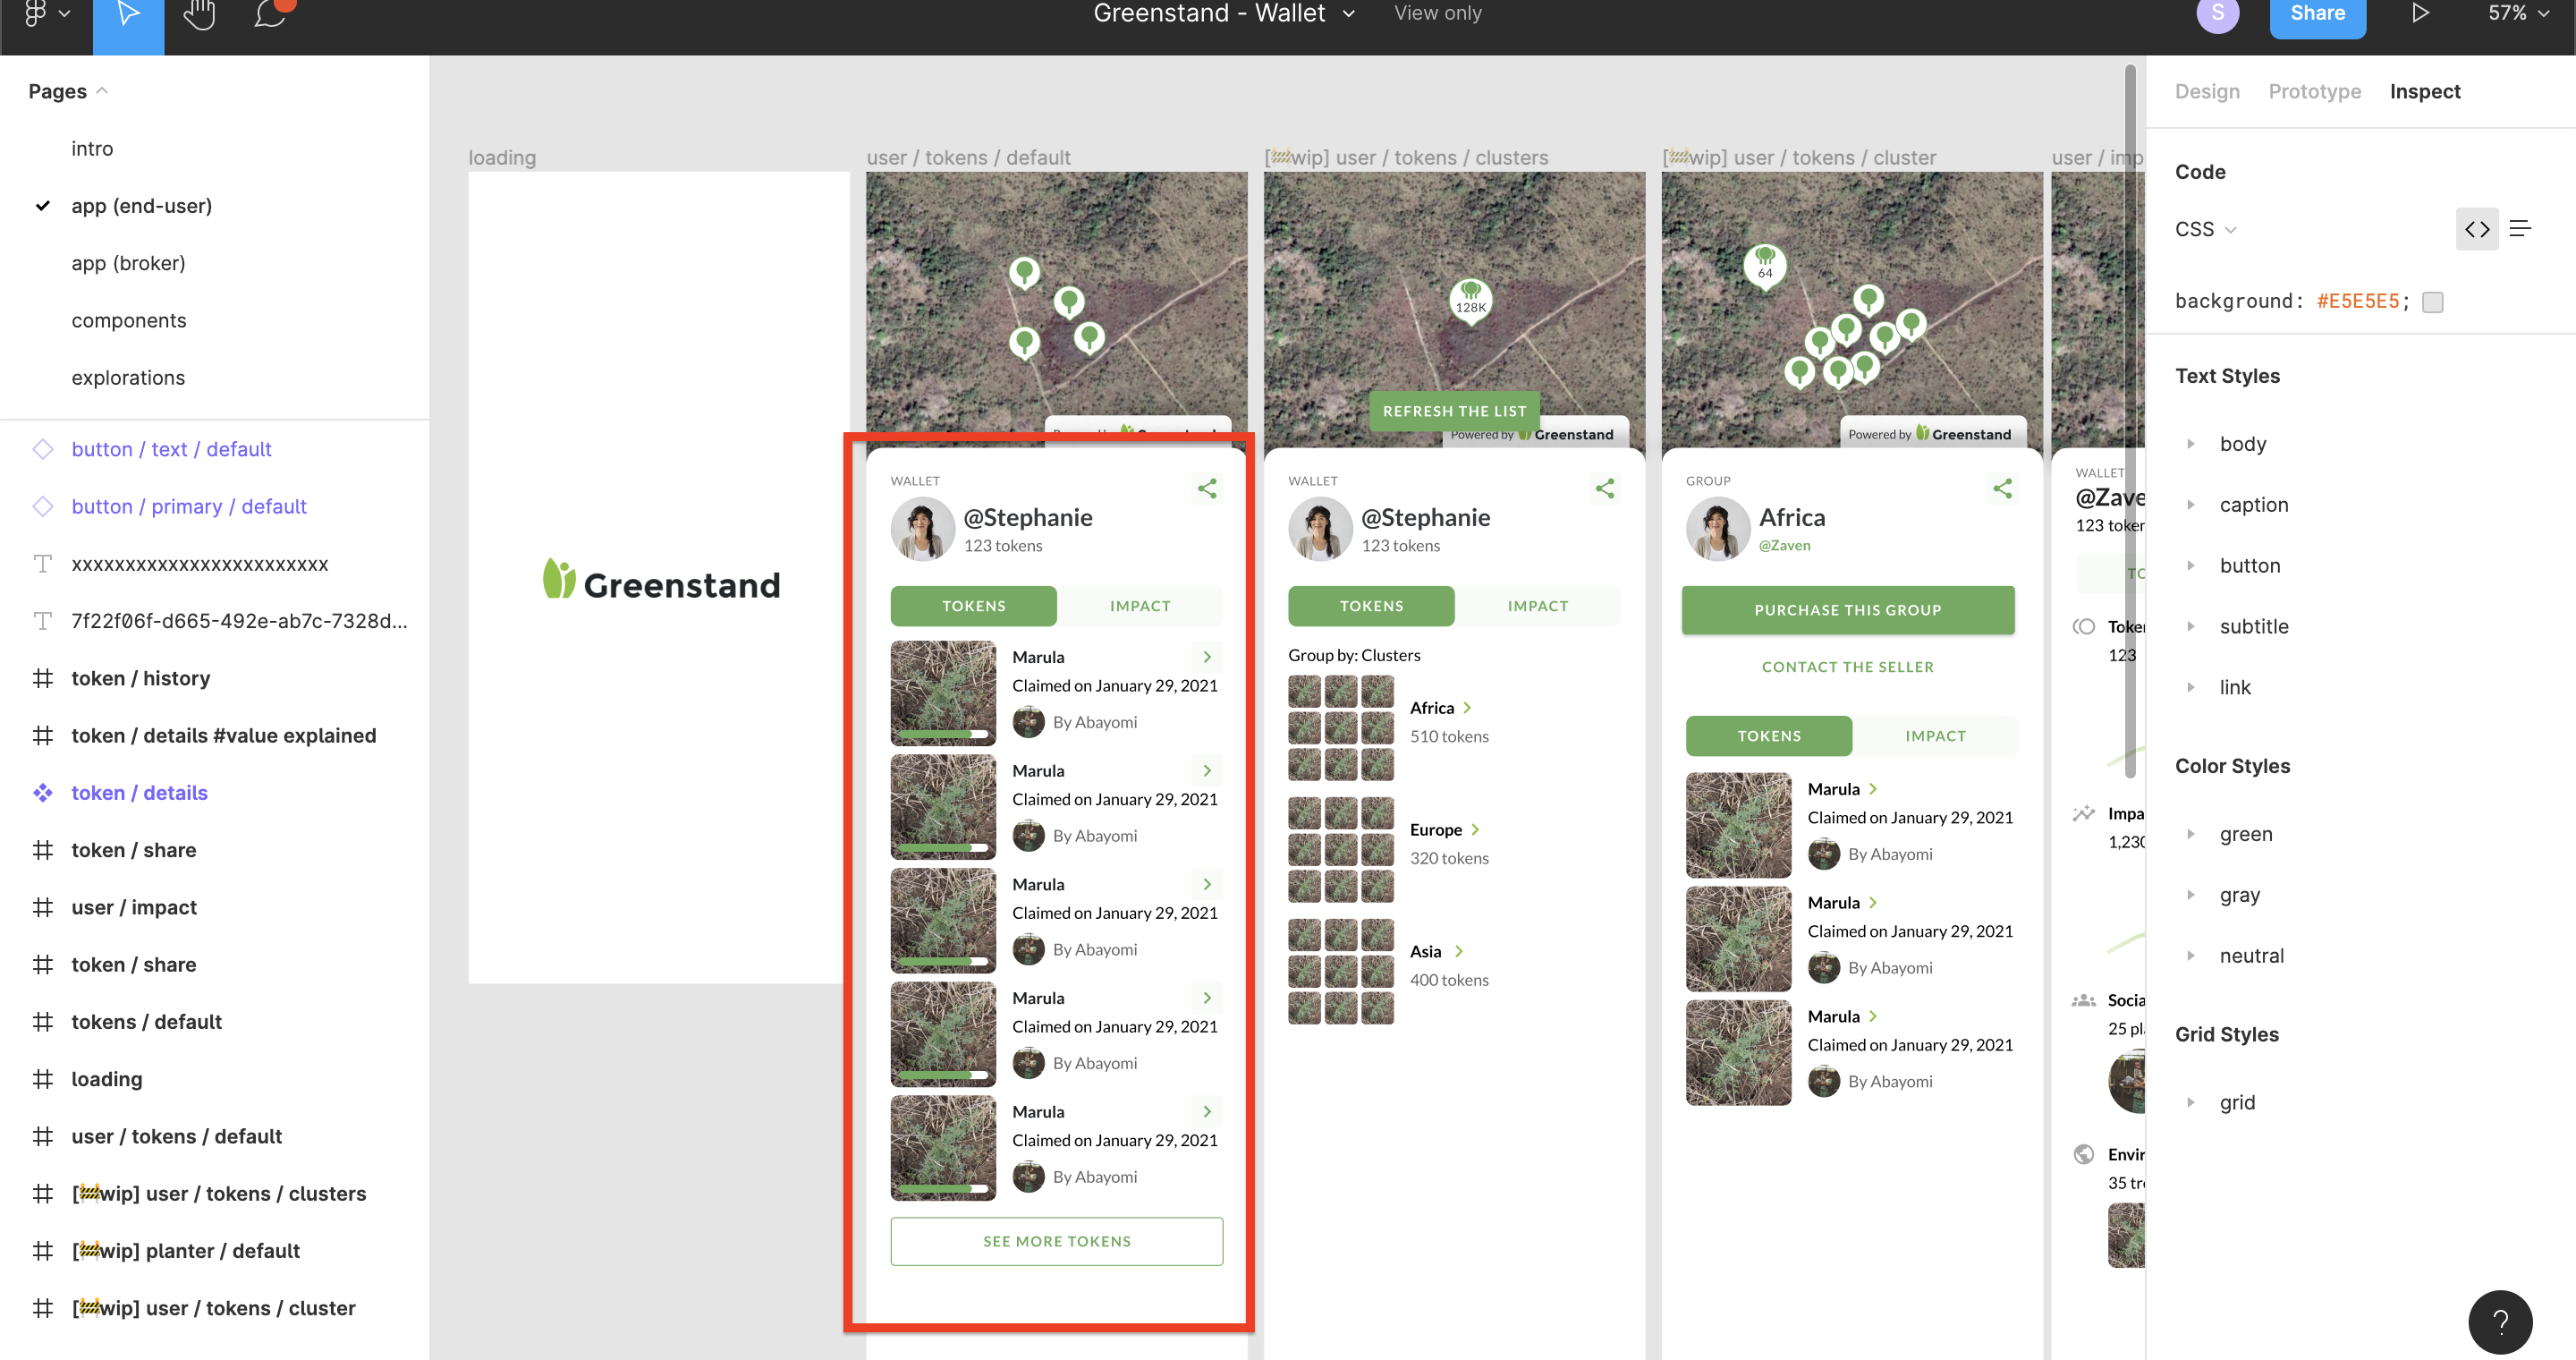Switch code panel to table view icon
This screenshot has height=1360, width=2576.
click(2520, 229)
